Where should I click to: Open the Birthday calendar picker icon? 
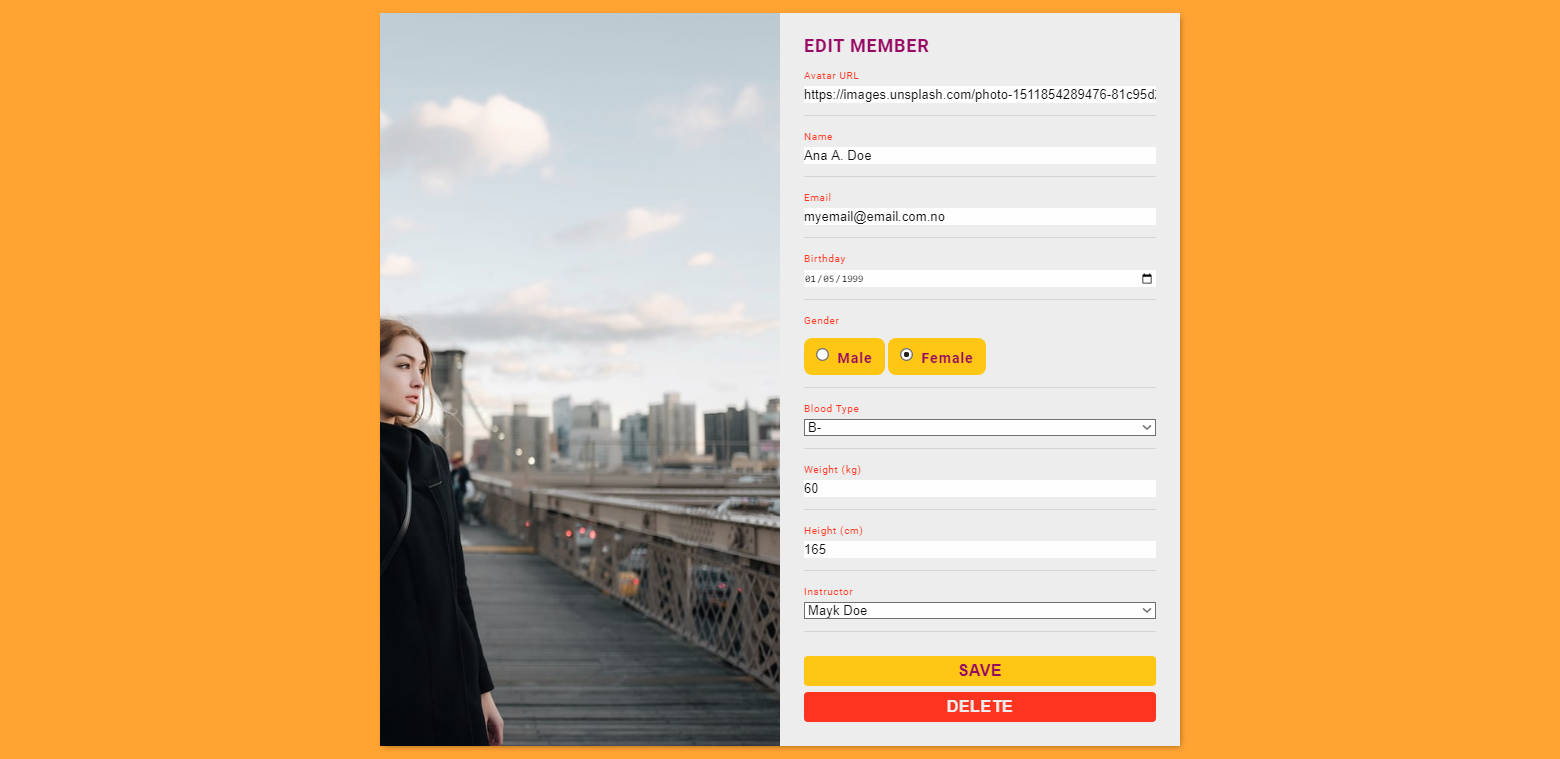point(1147,279)
